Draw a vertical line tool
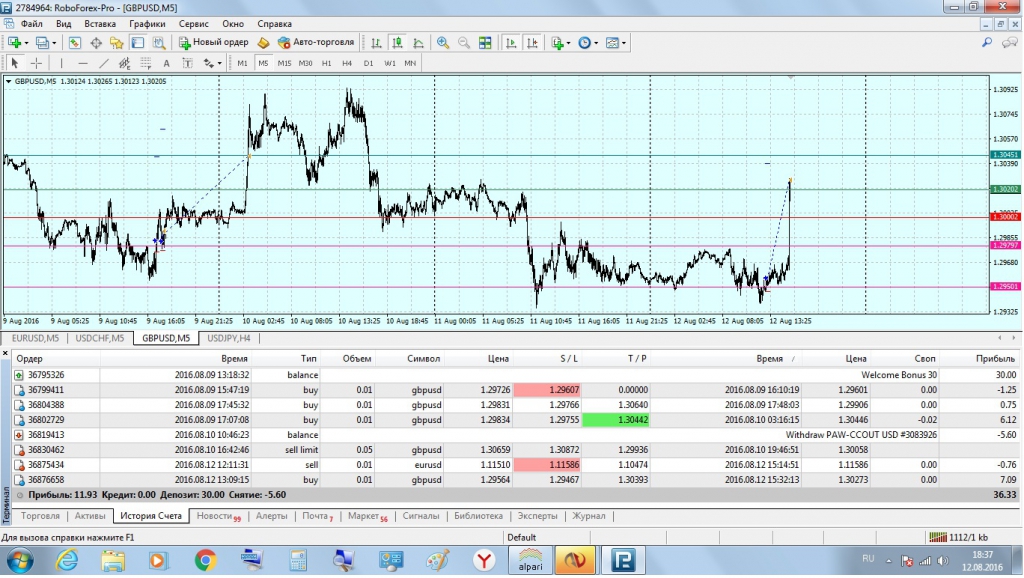Viewport: 1024px width, 578px height. tap(61, 63)
